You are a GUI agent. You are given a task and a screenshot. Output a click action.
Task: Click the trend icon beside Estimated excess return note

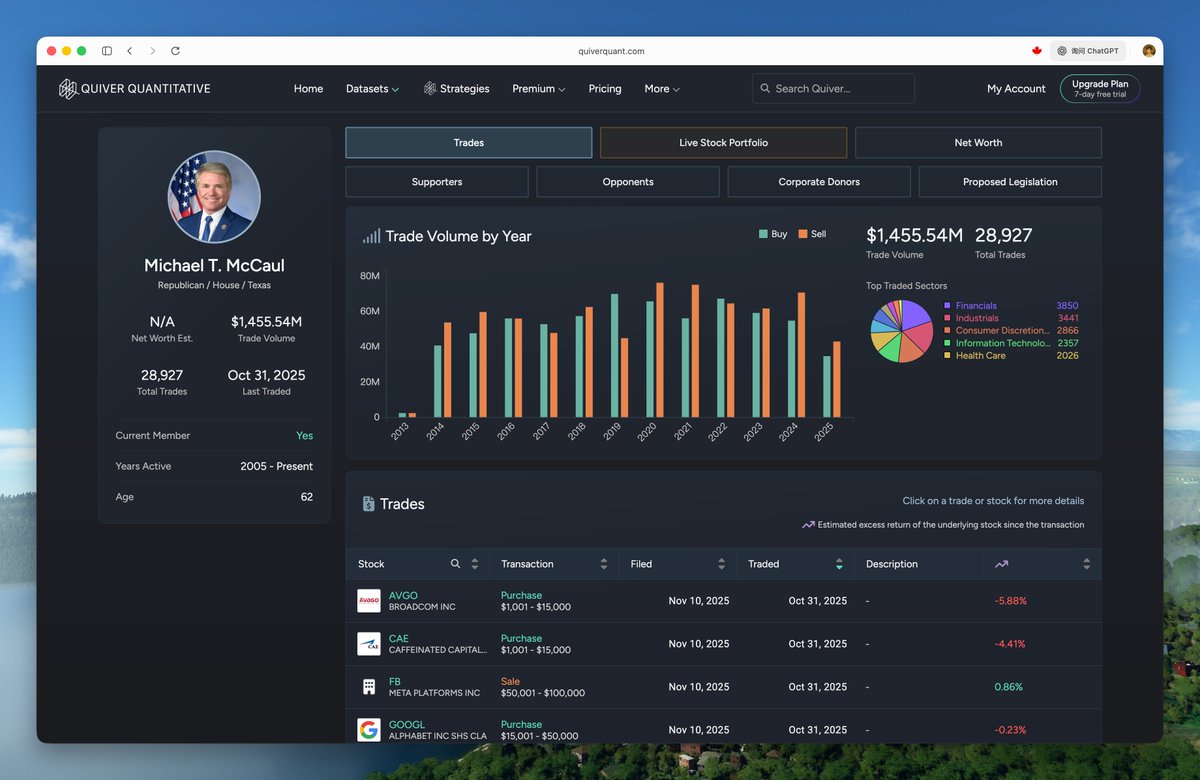point(808,524)
